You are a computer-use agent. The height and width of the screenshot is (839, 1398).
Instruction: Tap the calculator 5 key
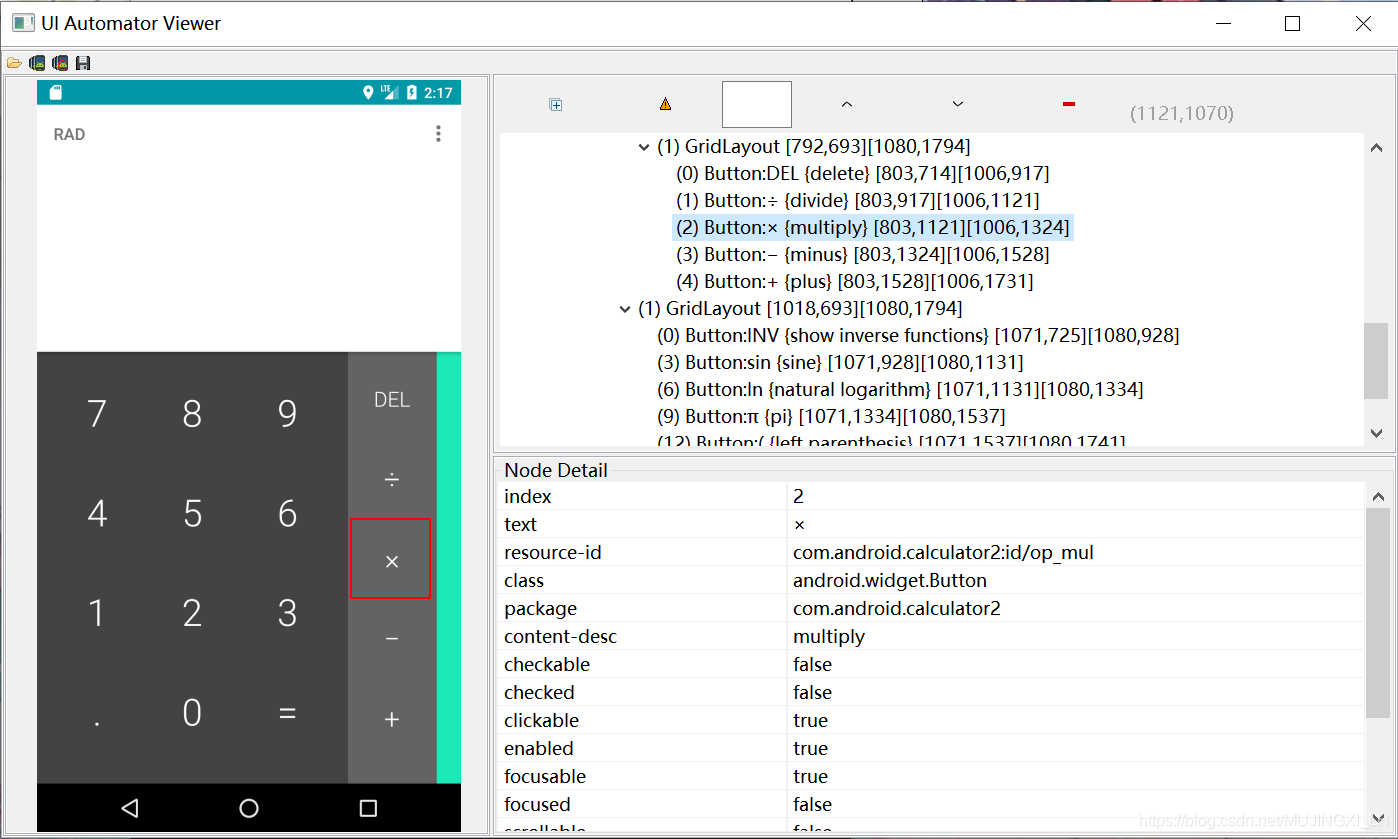tap(192, 514)
